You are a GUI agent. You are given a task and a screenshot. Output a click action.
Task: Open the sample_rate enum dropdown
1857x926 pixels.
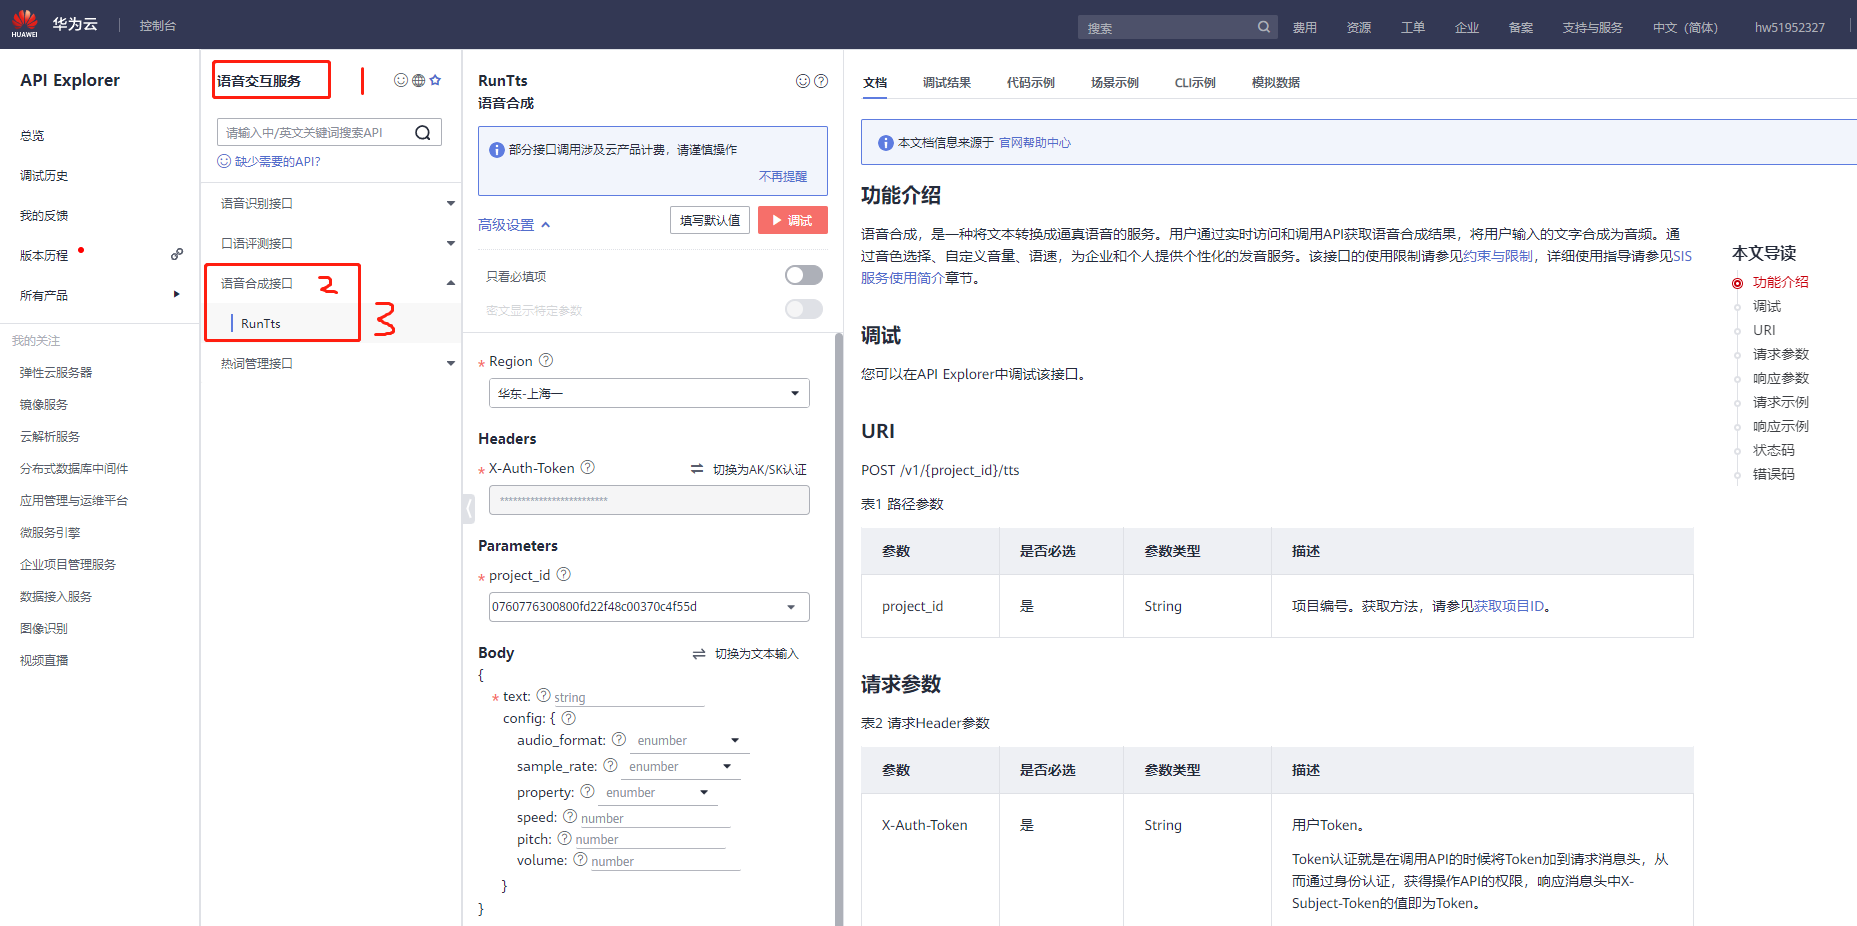click(x=681, y=767)
